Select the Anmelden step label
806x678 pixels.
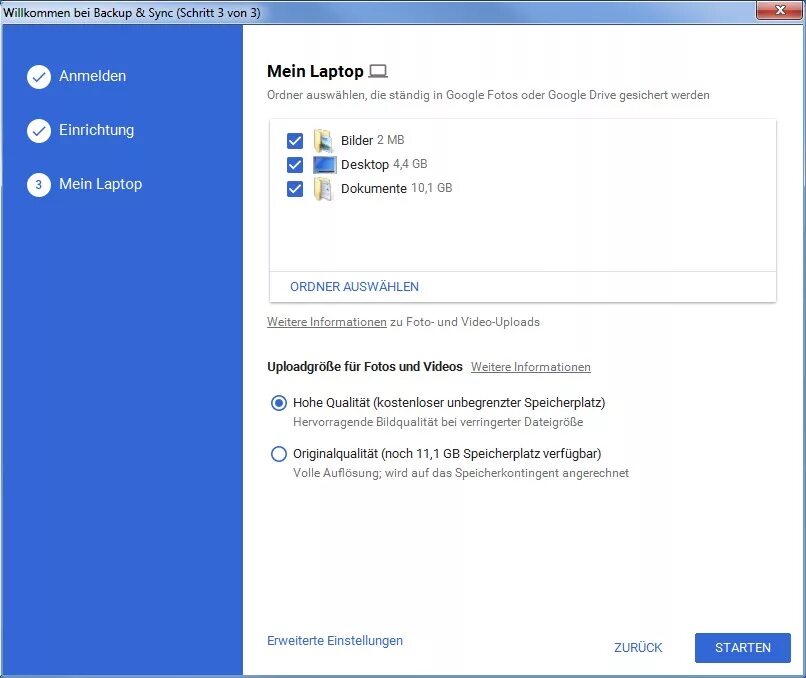[93, 76]
